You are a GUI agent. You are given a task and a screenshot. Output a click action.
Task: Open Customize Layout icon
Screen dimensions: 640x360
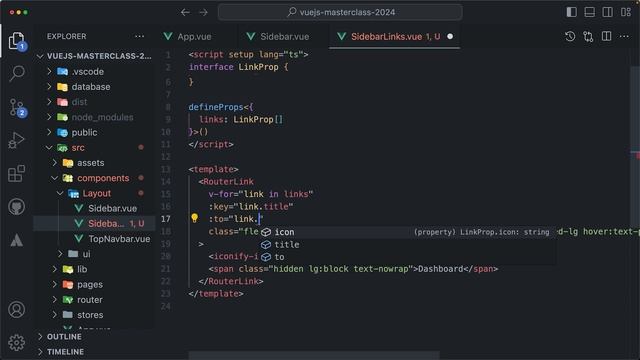coord(626,12)
